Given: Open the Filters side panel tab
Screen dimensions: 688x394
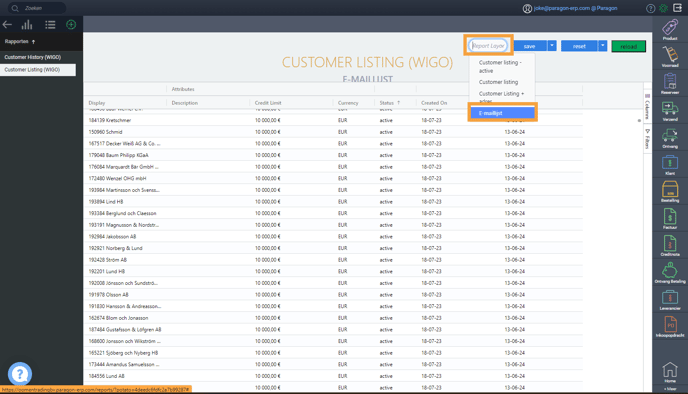Looking at the screenshot, I should 647,139.
